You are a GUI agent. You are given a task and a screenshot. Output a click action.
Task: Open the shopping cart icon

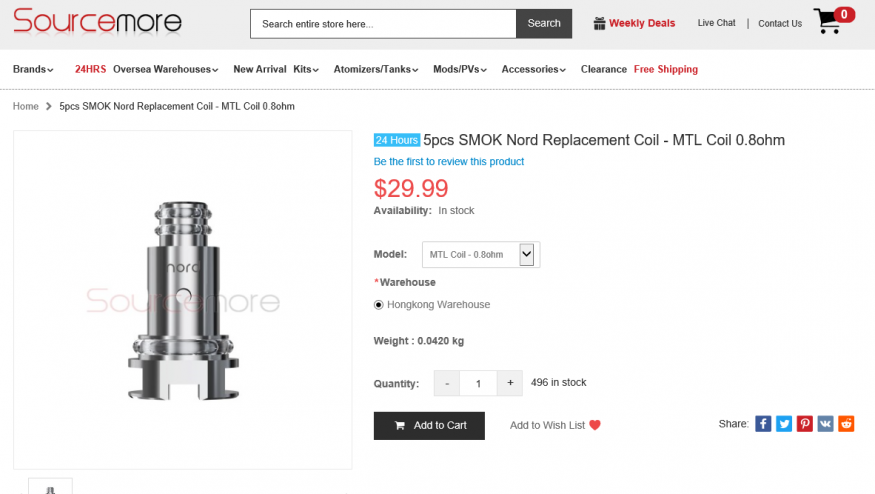point(828,22)
